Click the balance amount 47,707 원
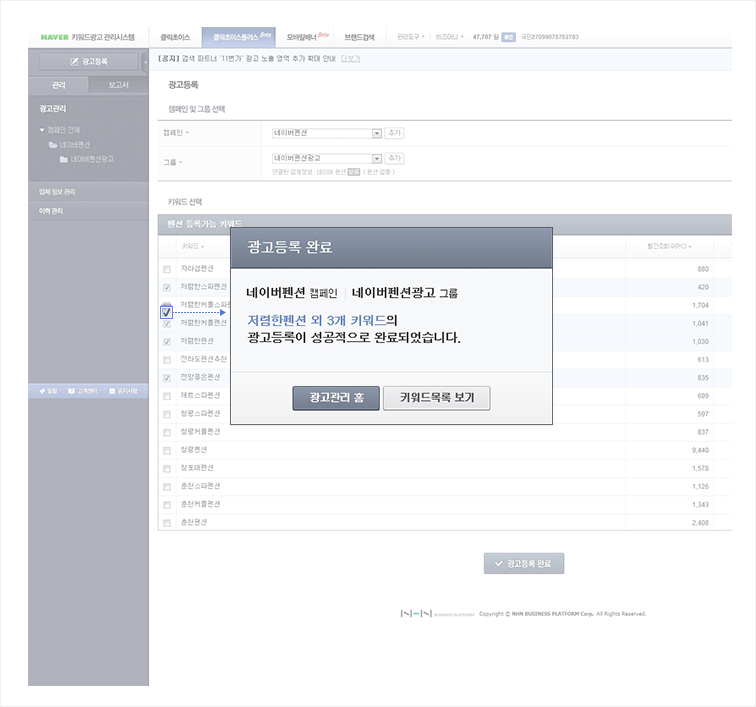Screen dimensions: 756x707 coord(486,37)
